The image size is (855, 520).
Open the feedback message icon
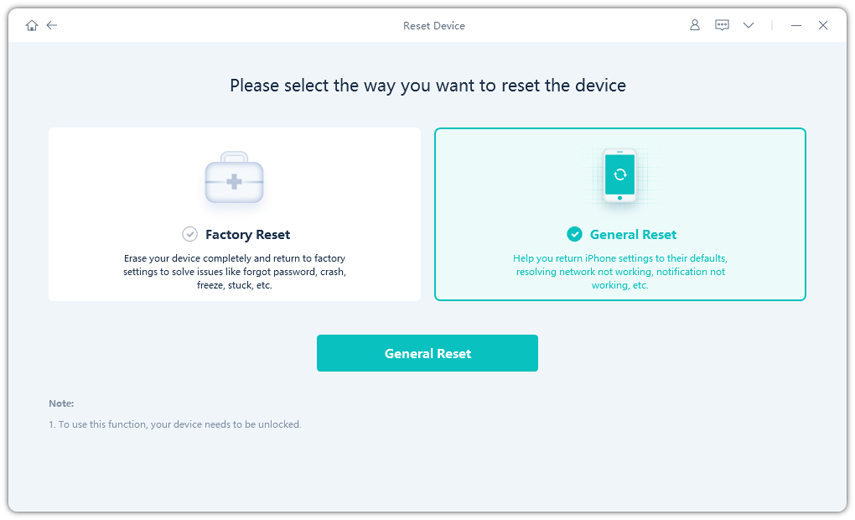[722, 26]
